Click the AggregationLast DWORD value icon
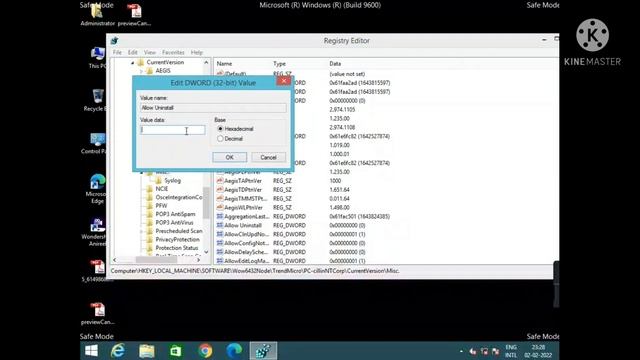 click(x=220, y=216)
